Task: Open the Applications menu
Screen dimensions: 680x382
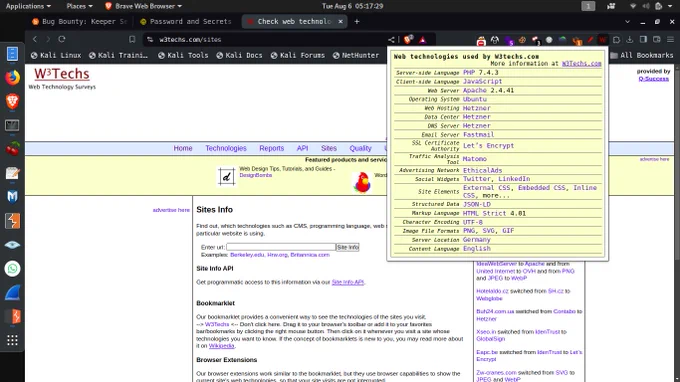Action: pyautogui.click(x=28, y=6)
